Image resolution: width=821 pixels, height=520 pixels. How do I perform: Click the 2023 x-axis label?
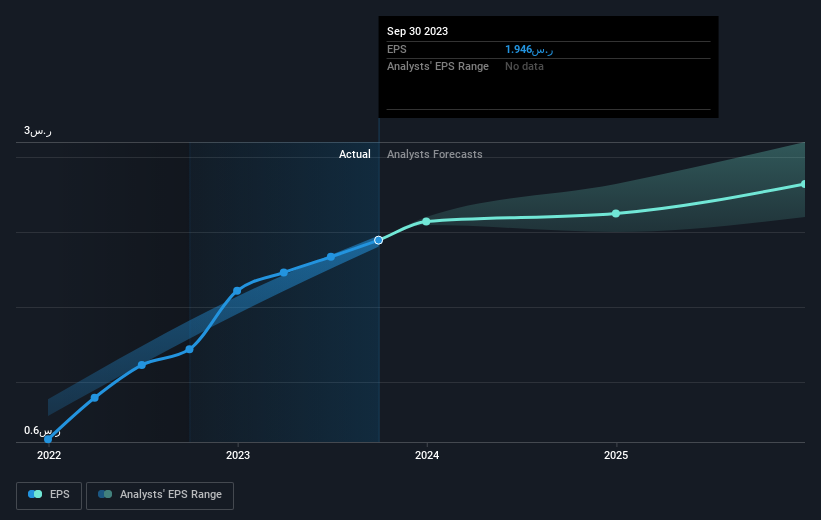(238, 455)
